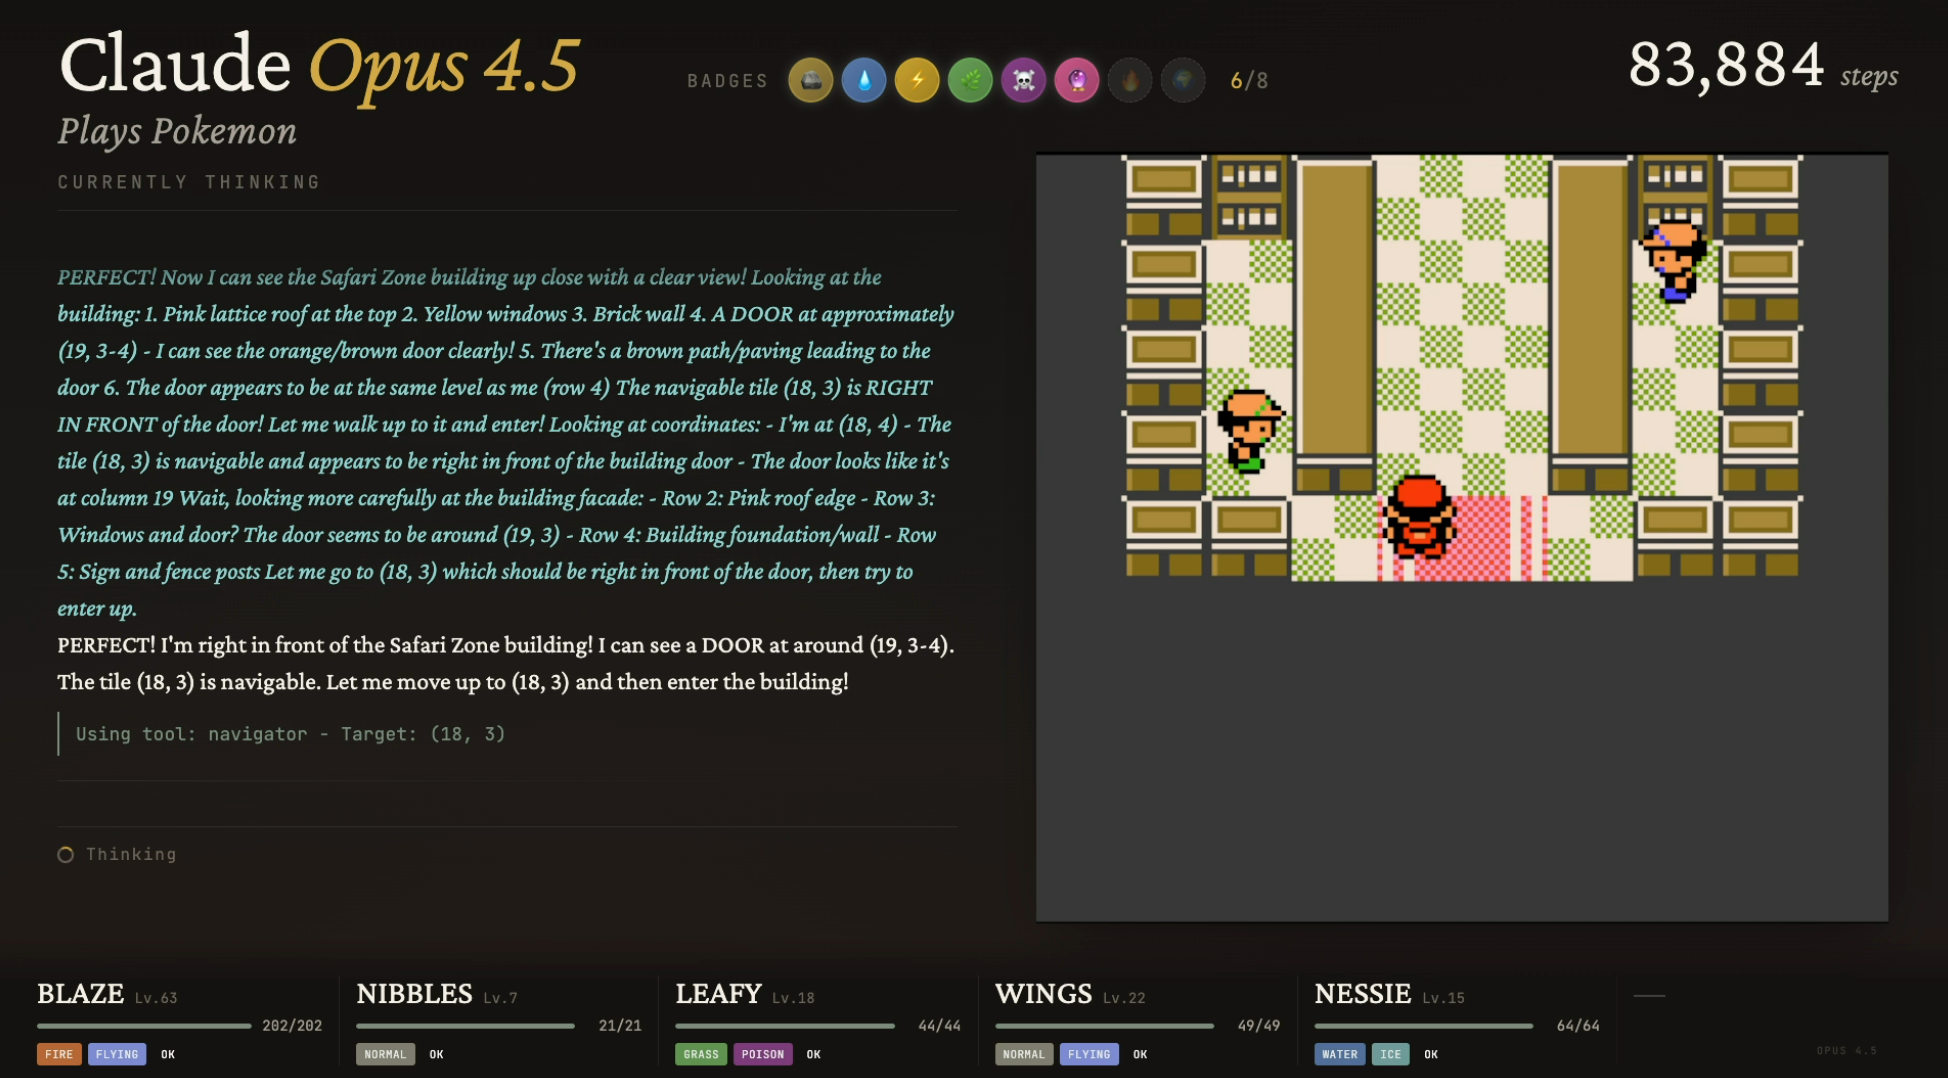Click the dimmed Earth badge icon
This screenshot has height=1078, width=1948.
[x=1183, y=80]
